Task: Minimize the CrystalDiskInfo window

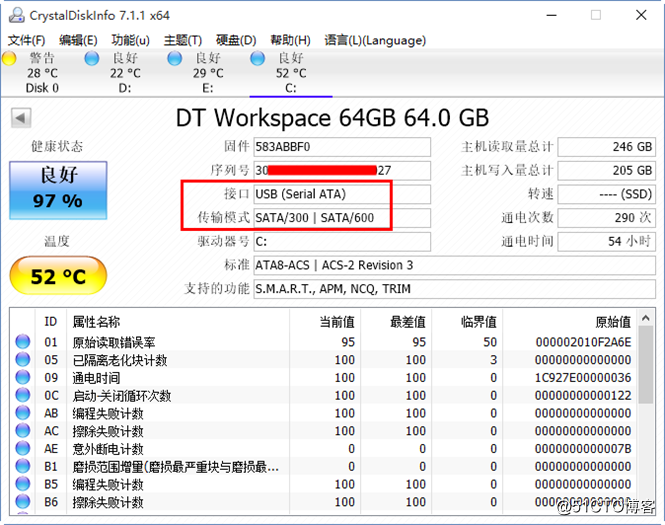Action: (551, 16)
